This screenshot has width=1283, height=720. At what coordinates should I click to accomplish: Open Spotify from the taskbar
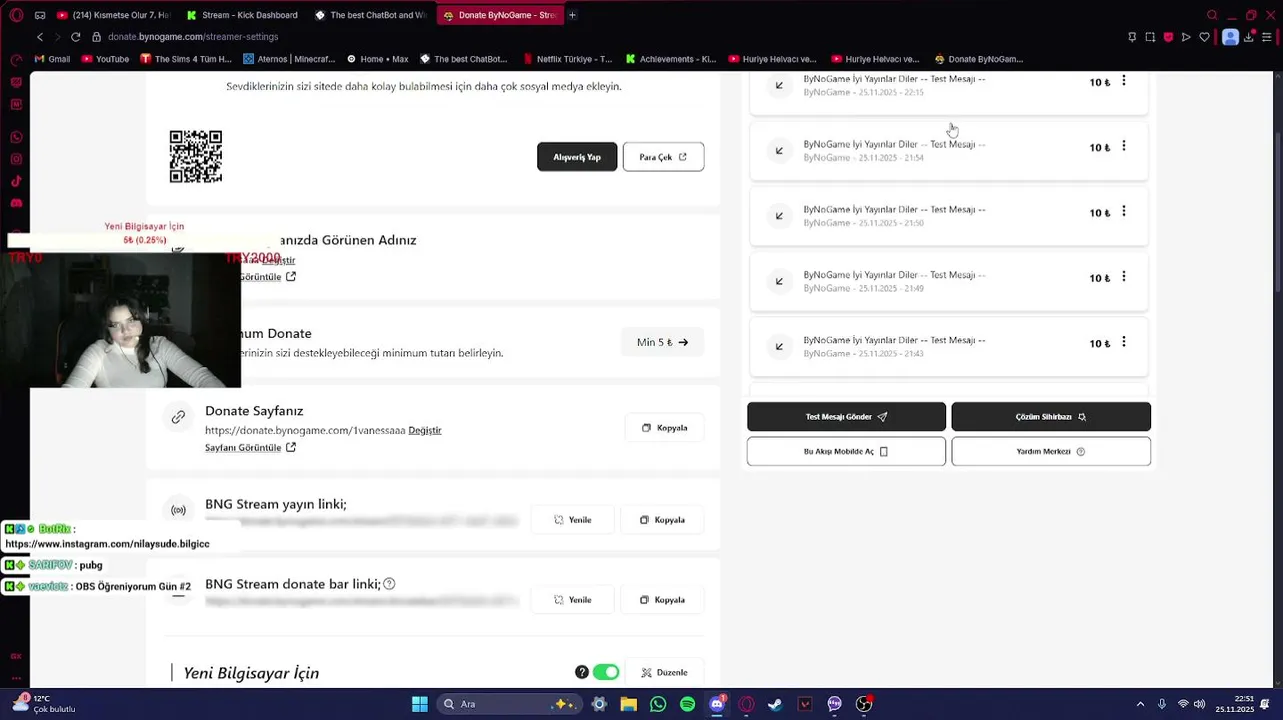687,704
